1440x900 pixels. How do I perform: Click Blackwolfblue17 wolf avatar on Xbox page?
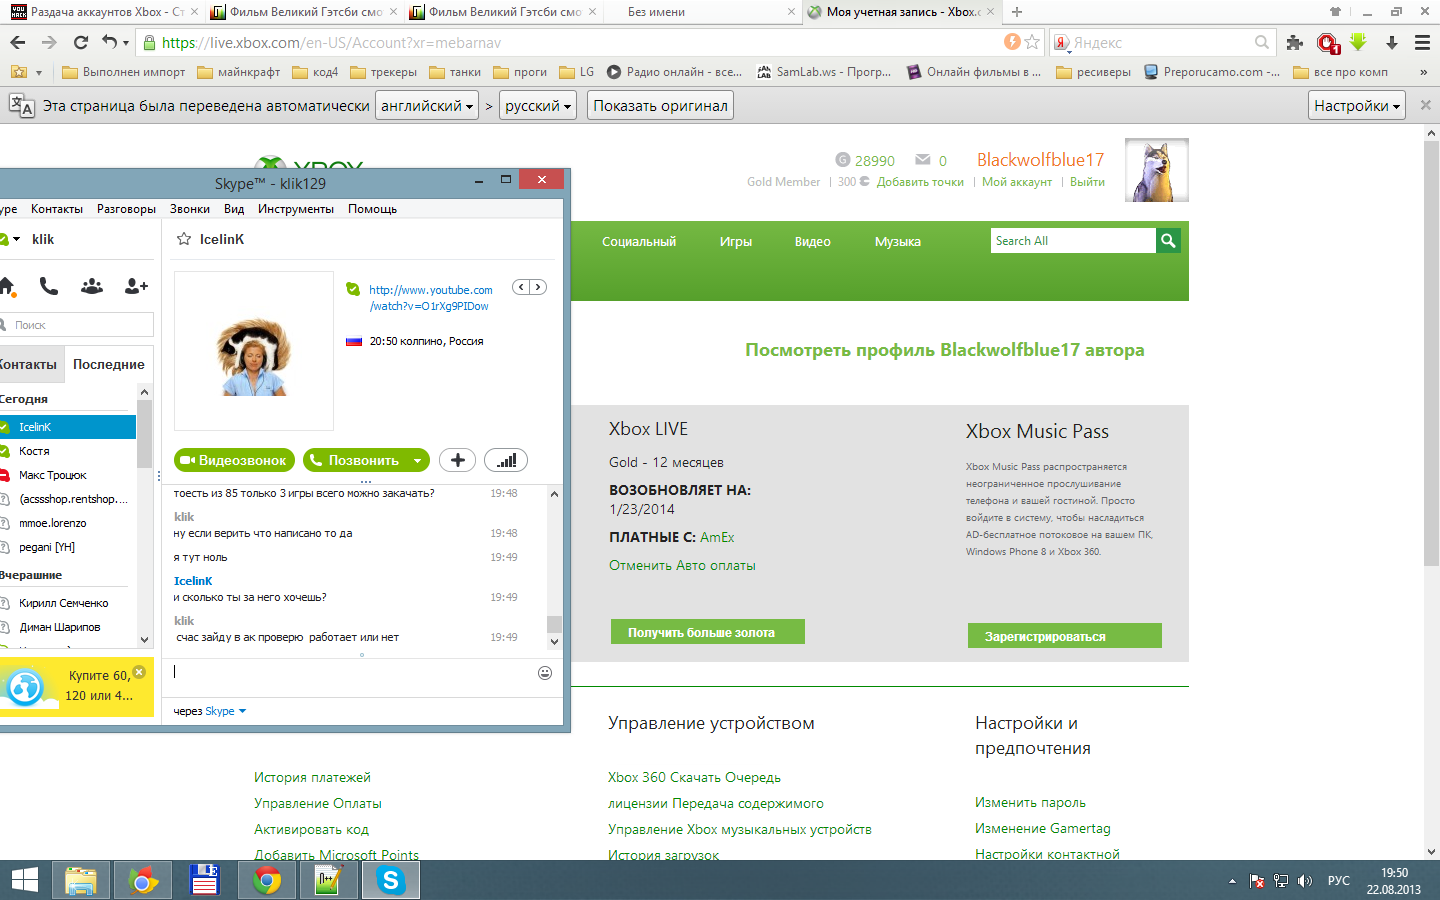coord(1157,170)
